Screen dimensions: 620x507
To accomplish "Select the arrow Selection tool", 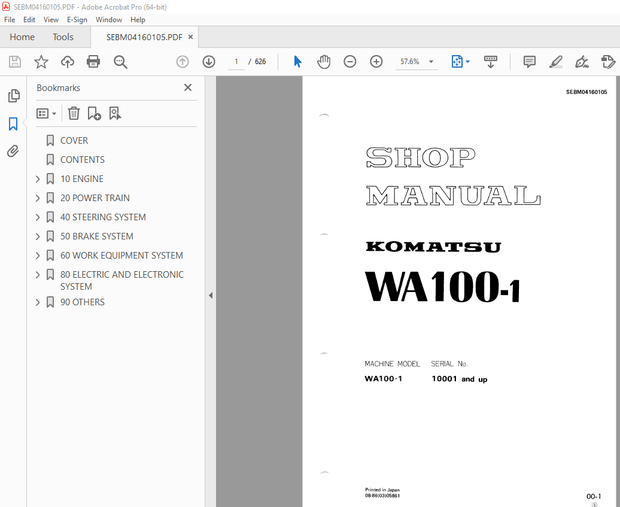I will 298,62.
